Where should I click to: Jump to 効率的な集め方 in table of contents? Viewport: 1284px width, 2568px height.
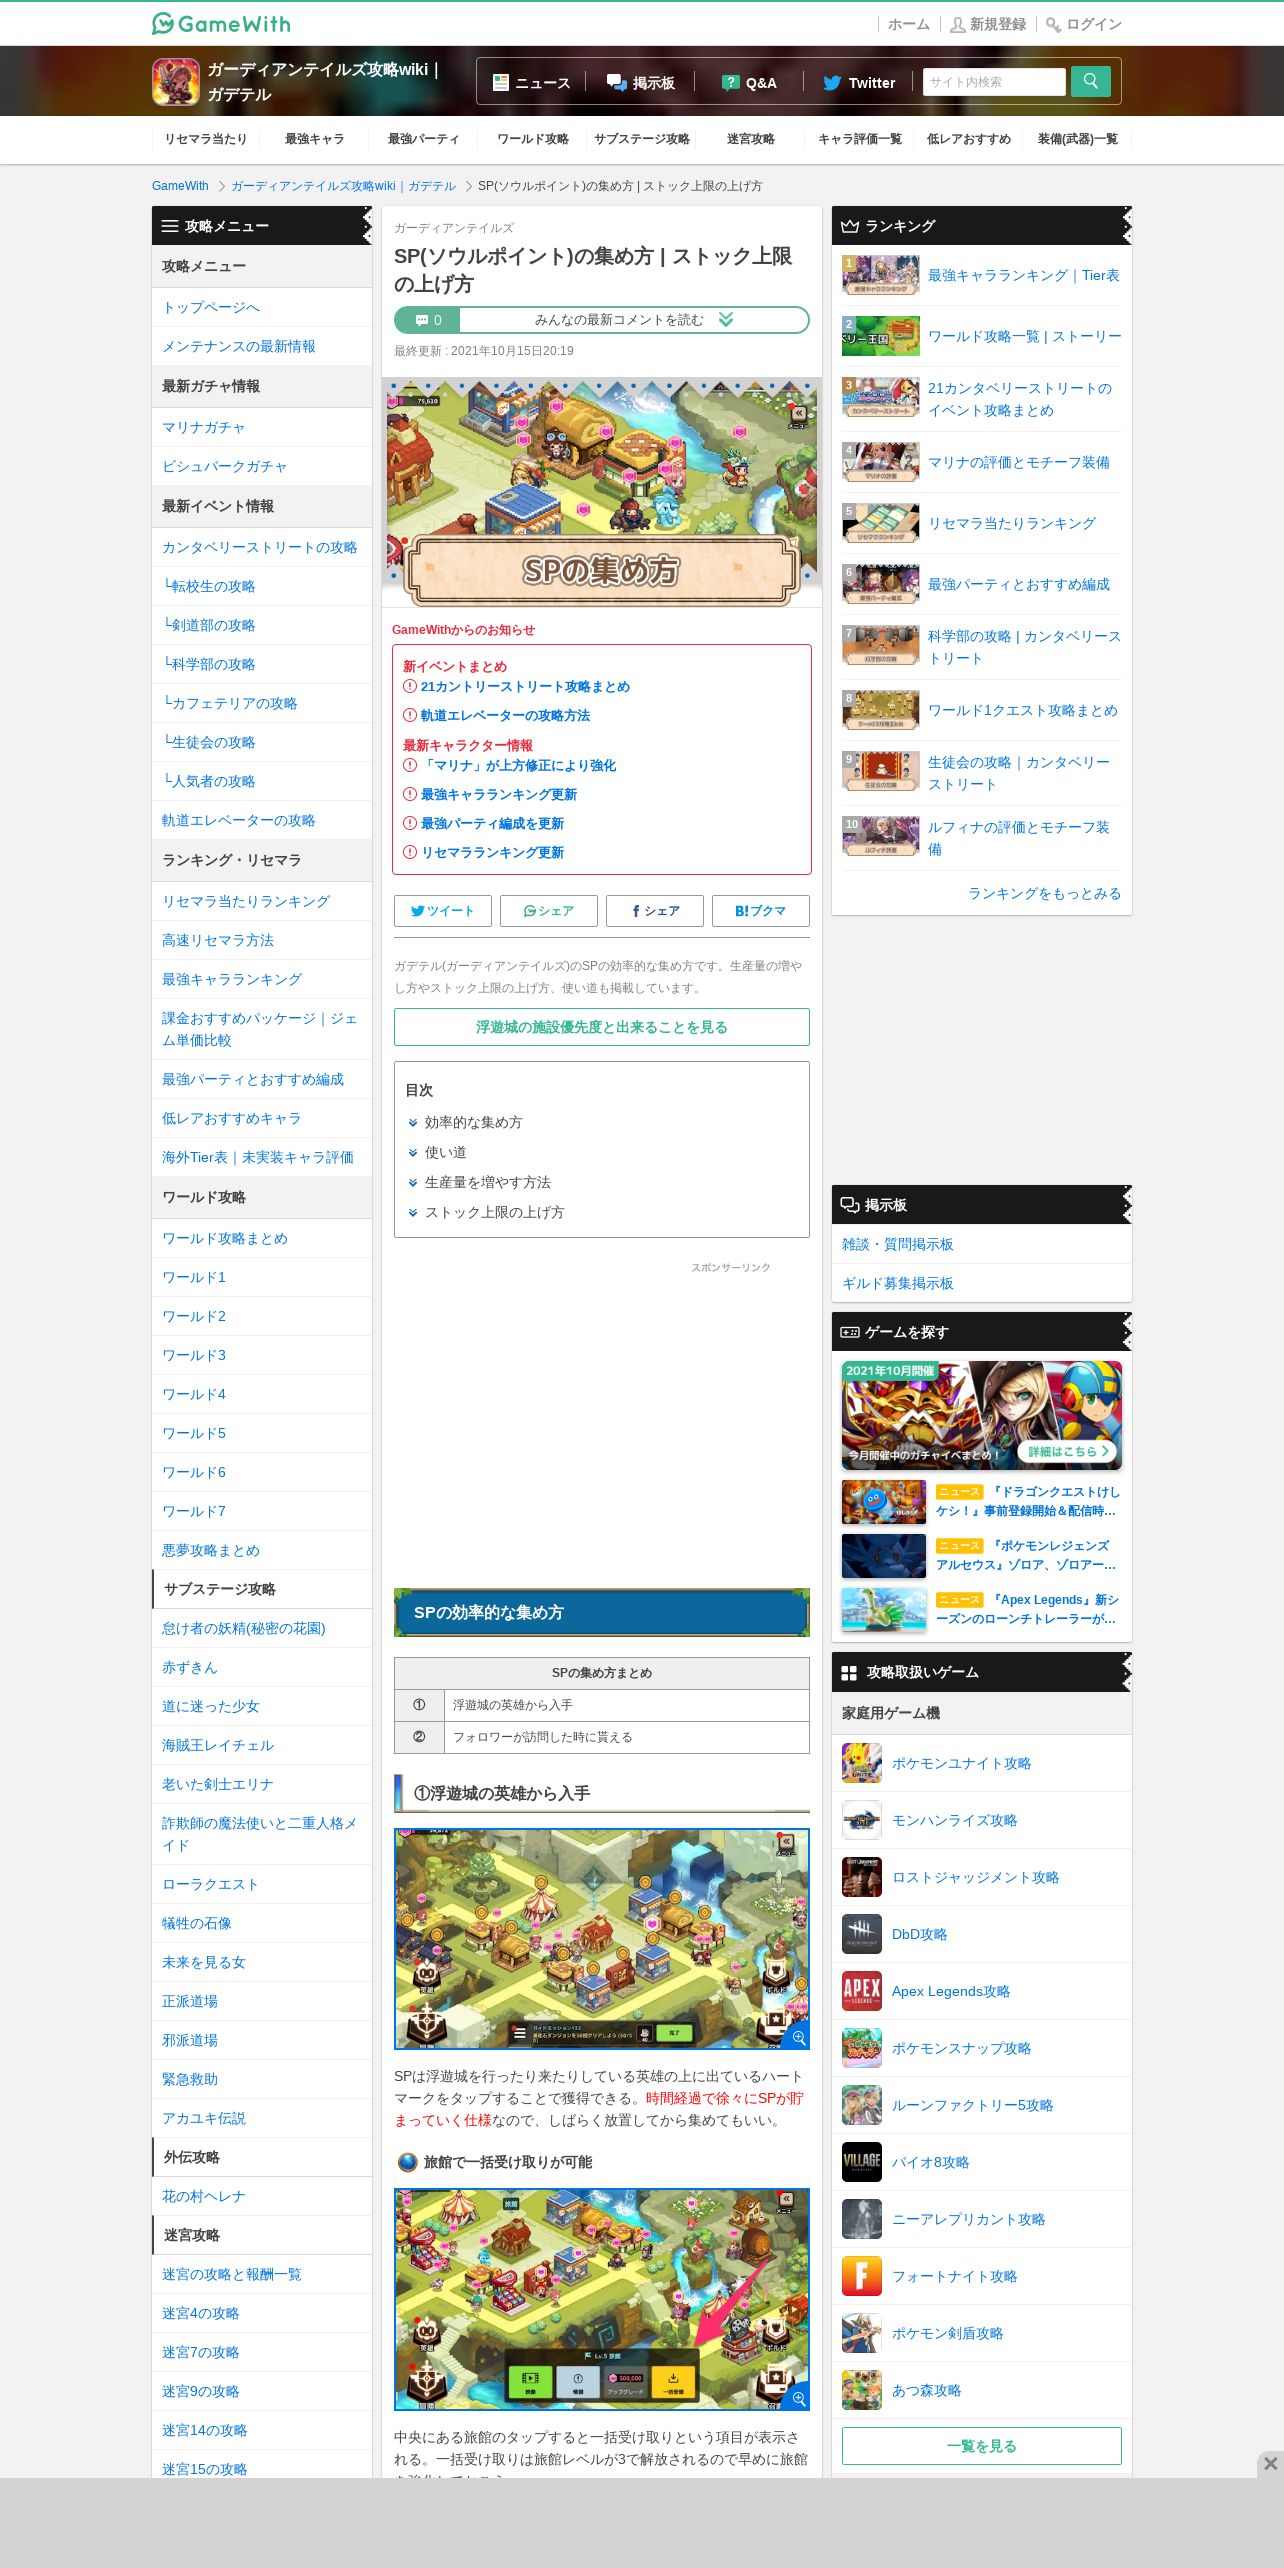473,1122
